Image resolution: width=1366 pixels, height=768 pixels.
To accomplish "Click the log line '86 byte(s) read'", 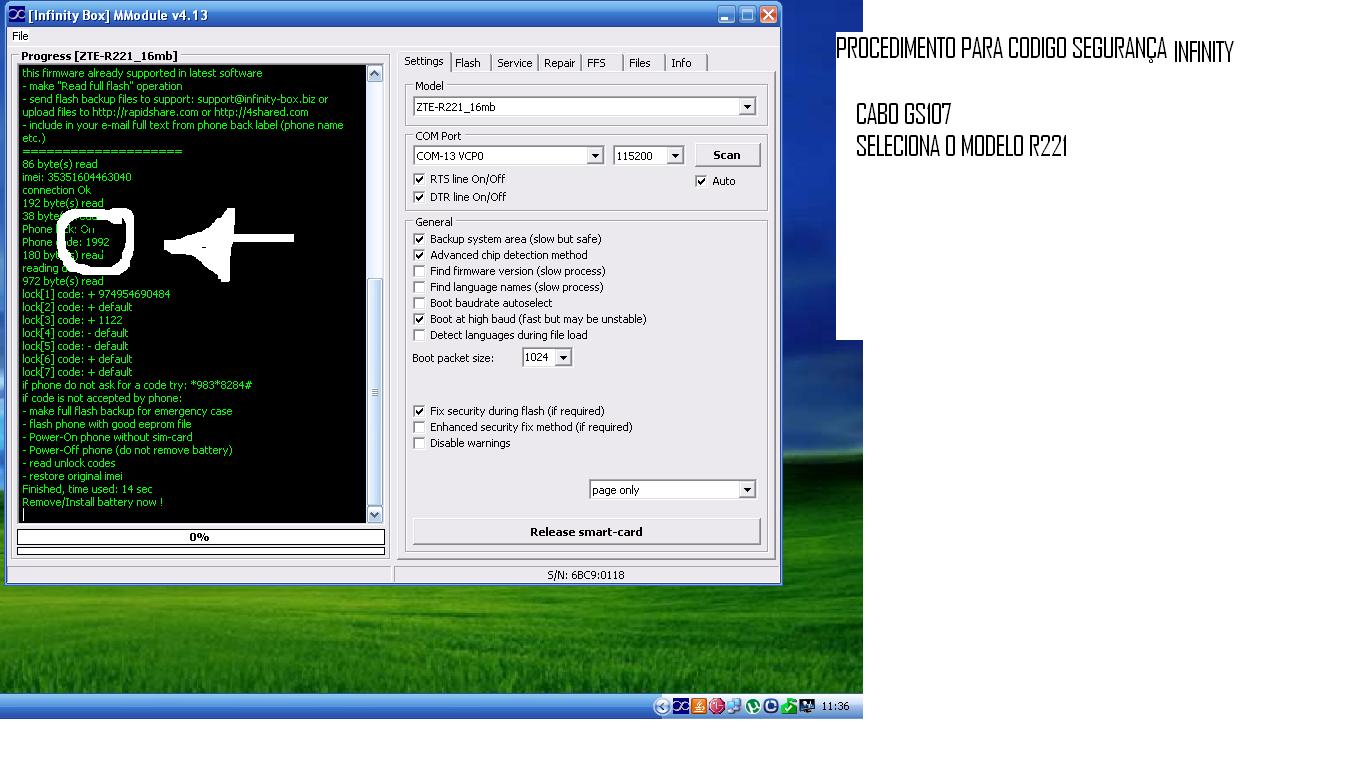I will 60,164.
